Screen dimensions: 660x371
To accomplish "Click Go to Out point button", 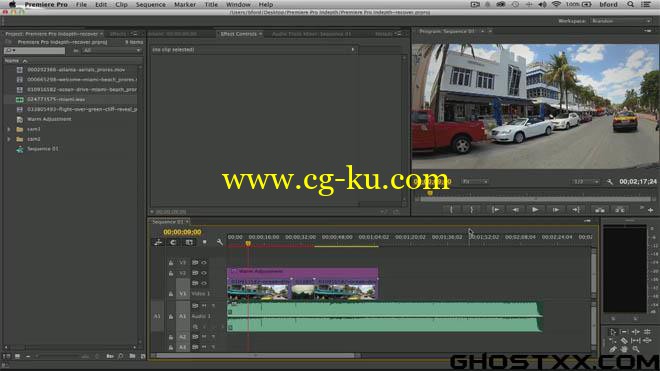I will pyautogui.click(x=576, y=209).
